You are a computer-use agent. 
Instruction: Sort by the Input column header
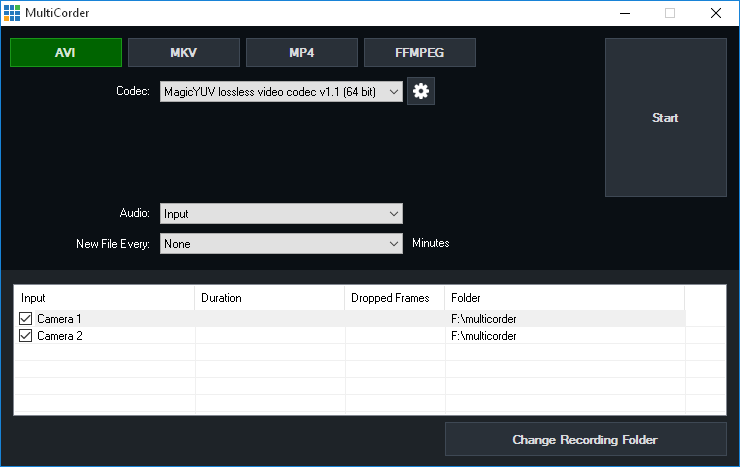[x=104, y=298]
